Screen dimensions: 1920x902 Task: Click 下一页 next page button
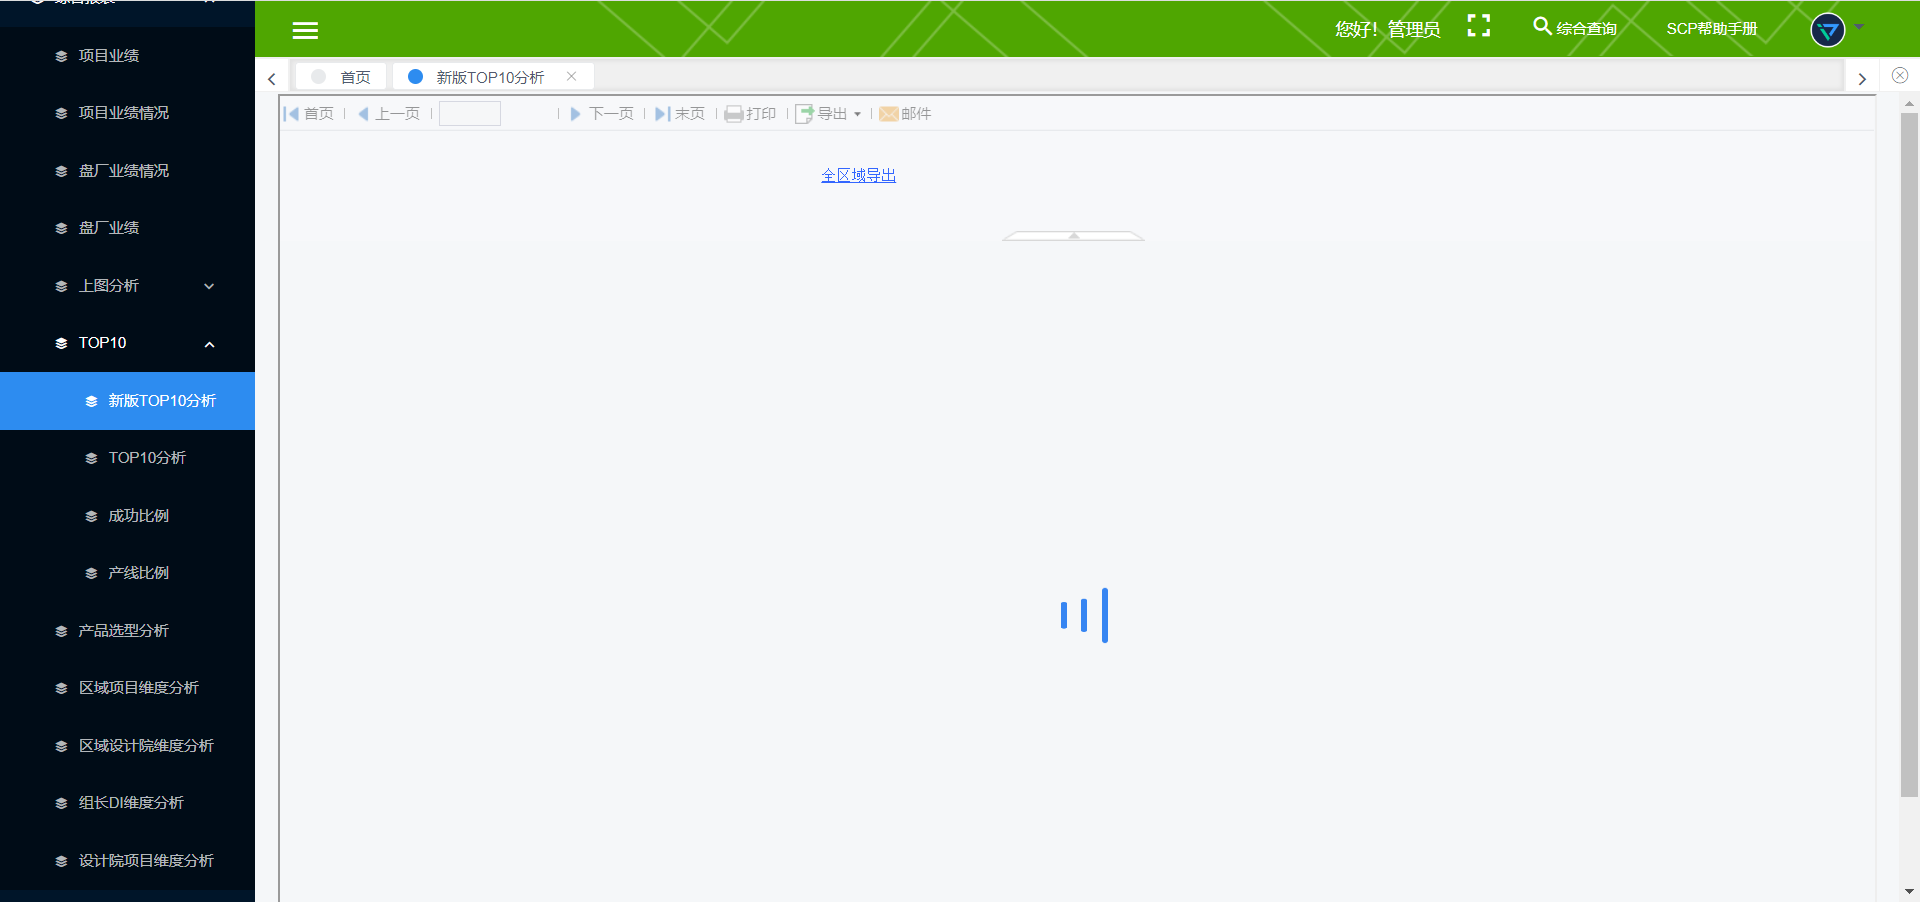tap(602, 114)
